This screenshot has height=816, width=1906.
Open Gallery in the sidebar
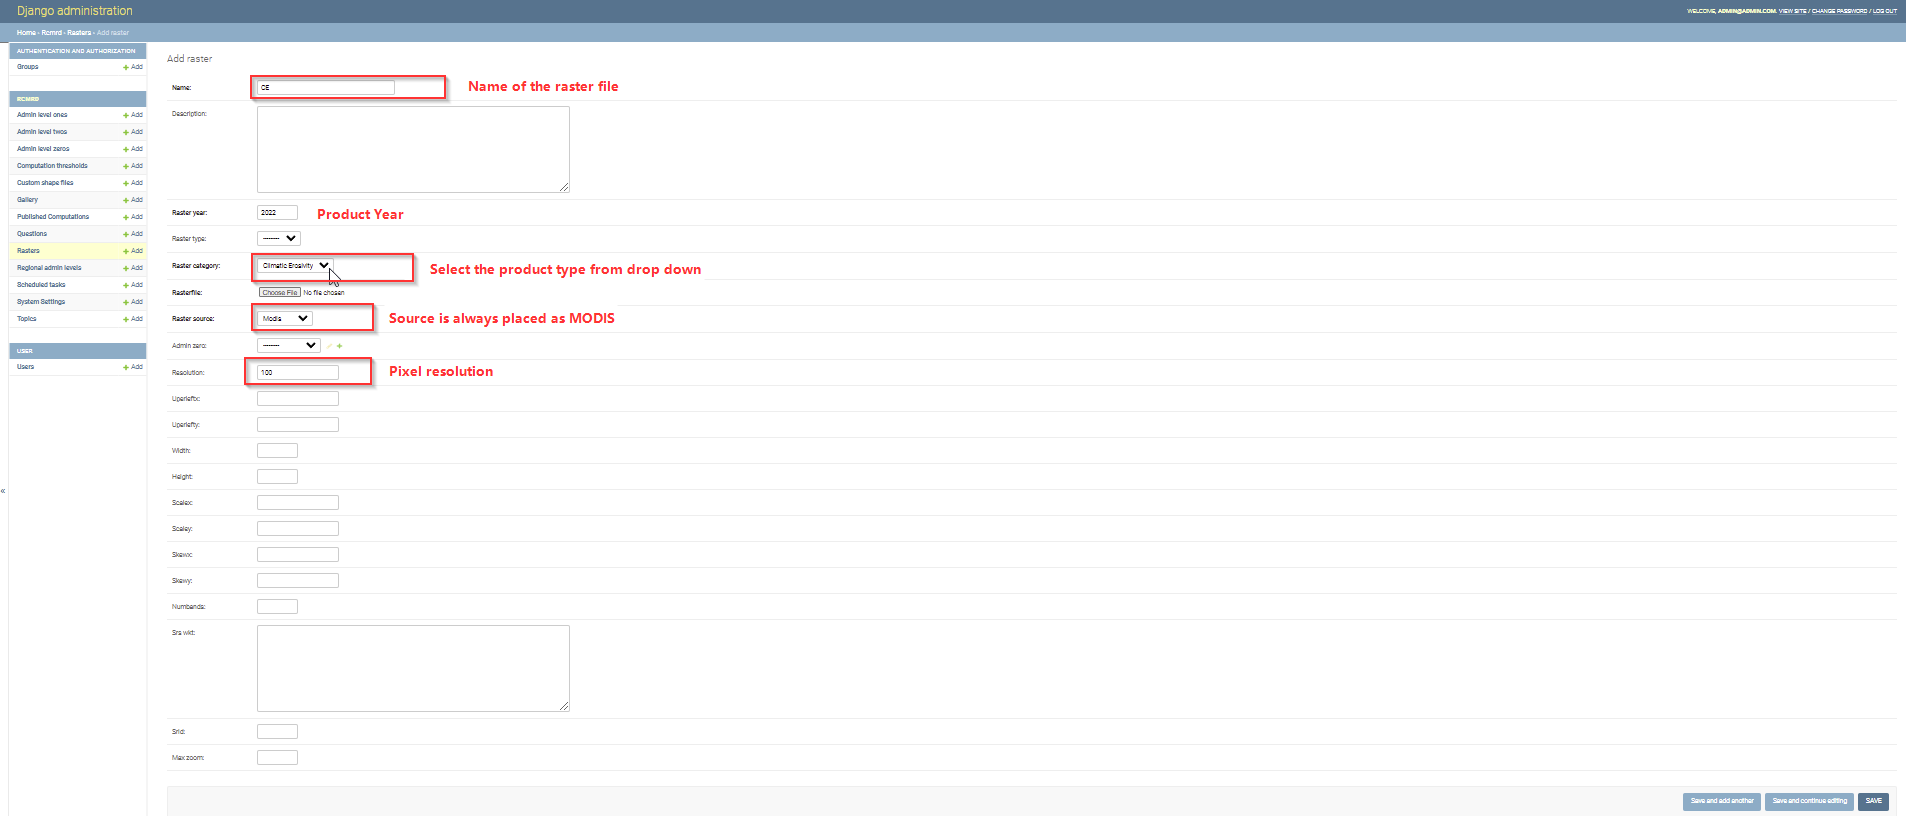(x=27, y=200)
